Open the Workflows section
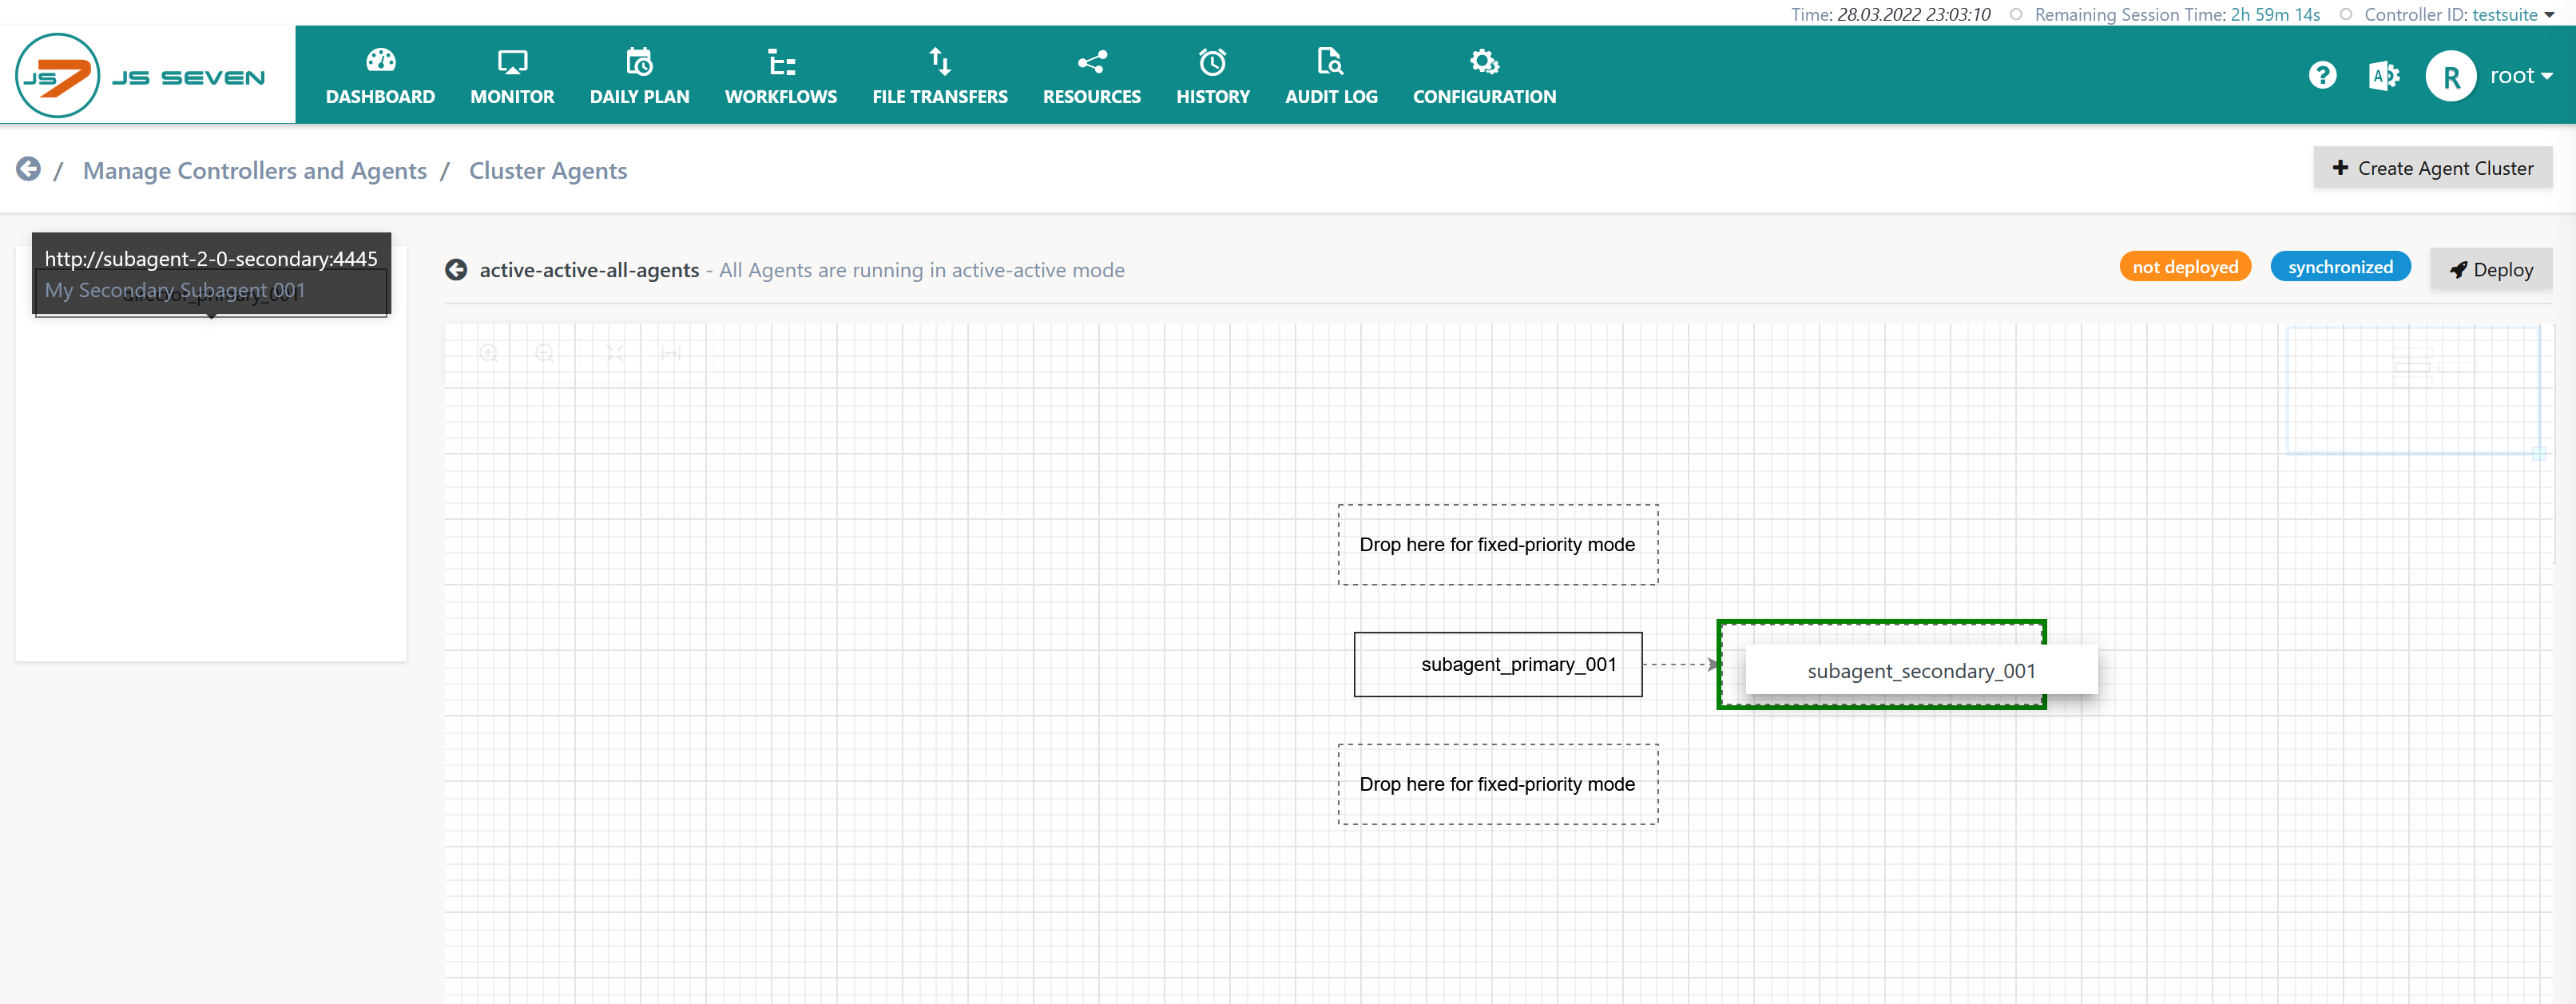The image size is (2576, 1004). click(781, 76)
